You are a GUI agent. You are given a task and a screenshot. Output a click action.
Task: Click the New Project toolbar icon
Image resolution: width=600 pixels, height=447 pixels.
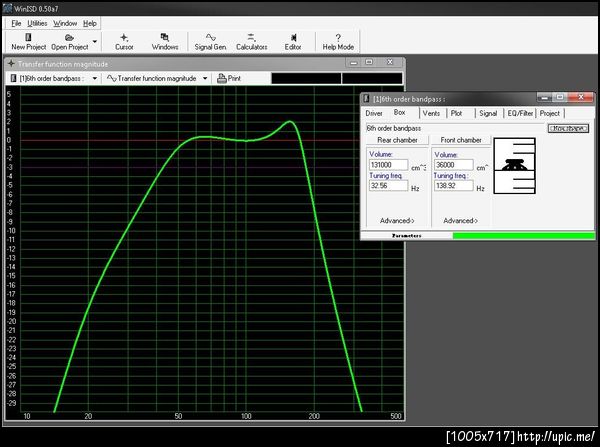tap(26, 37)
